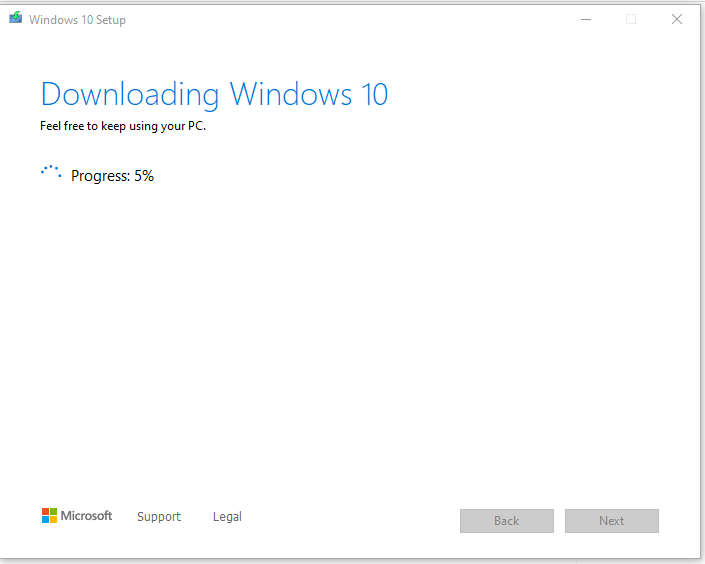
Task: Close the Windows 10 Setup window
Action: pos(677,19)
